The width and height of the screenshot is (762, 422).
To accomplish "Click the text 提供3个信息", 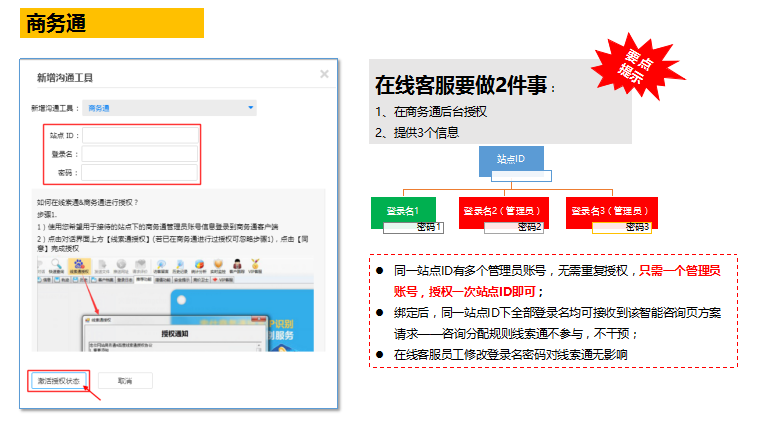I will 426,132.
